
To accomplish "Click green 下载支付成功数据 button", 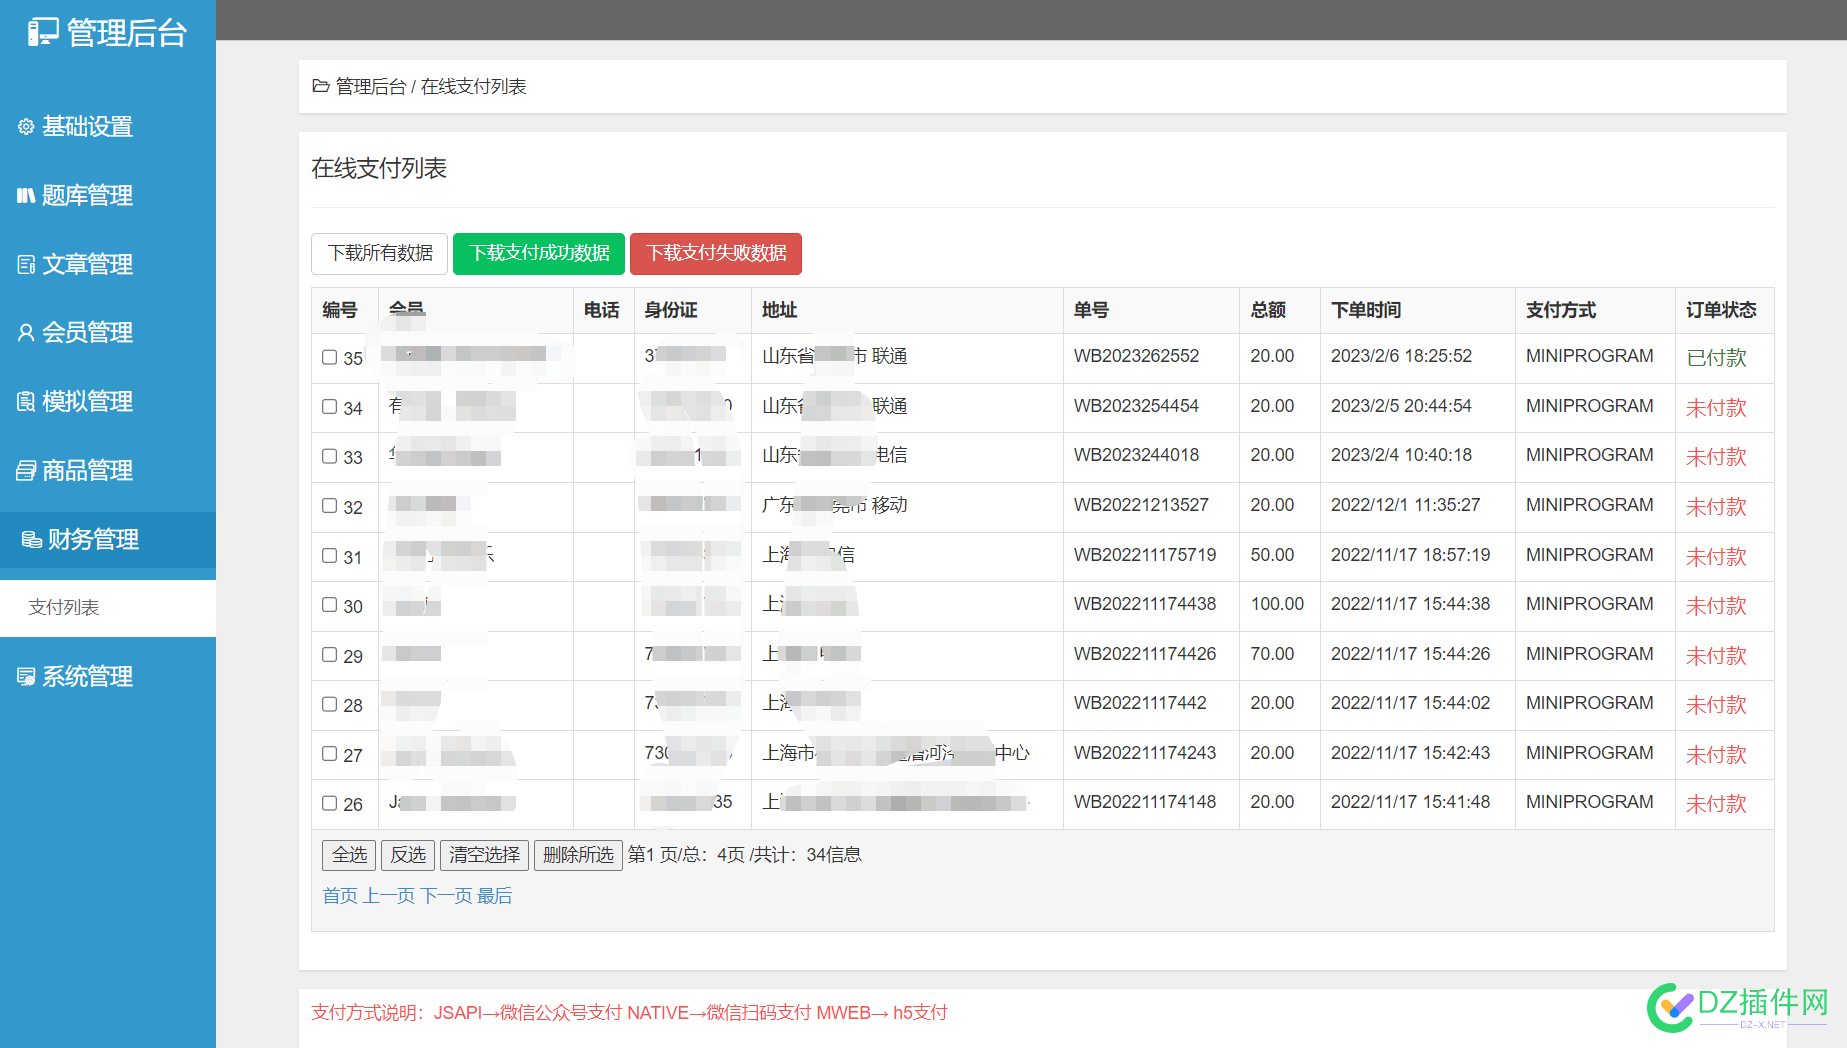I will click(539, 253).
